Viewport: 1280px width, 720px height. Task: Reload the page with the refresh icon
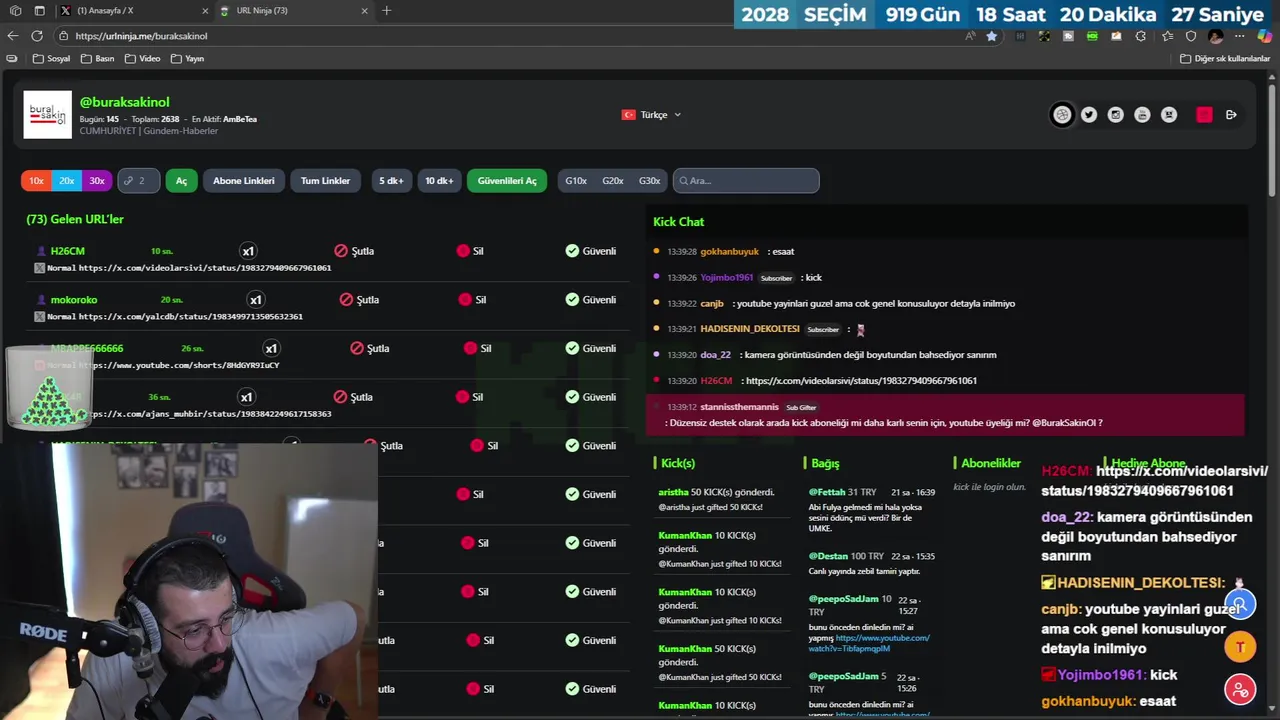tap(36, 36)
